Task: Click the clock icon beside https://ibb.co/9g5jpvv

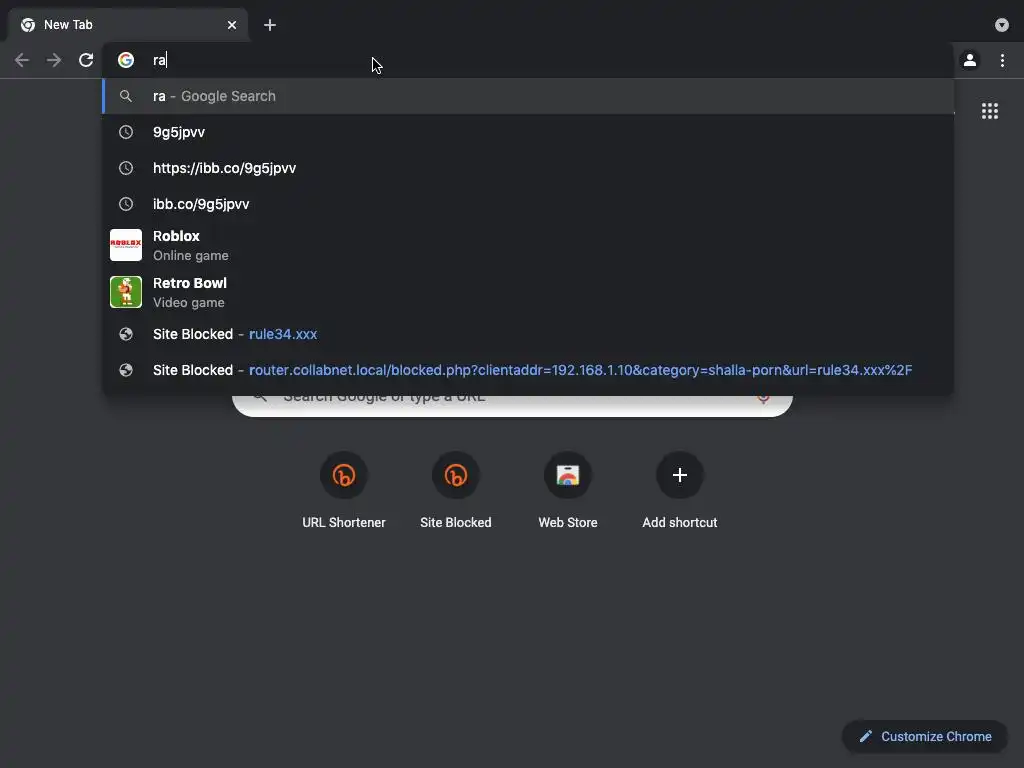Action: coord(126,168)
